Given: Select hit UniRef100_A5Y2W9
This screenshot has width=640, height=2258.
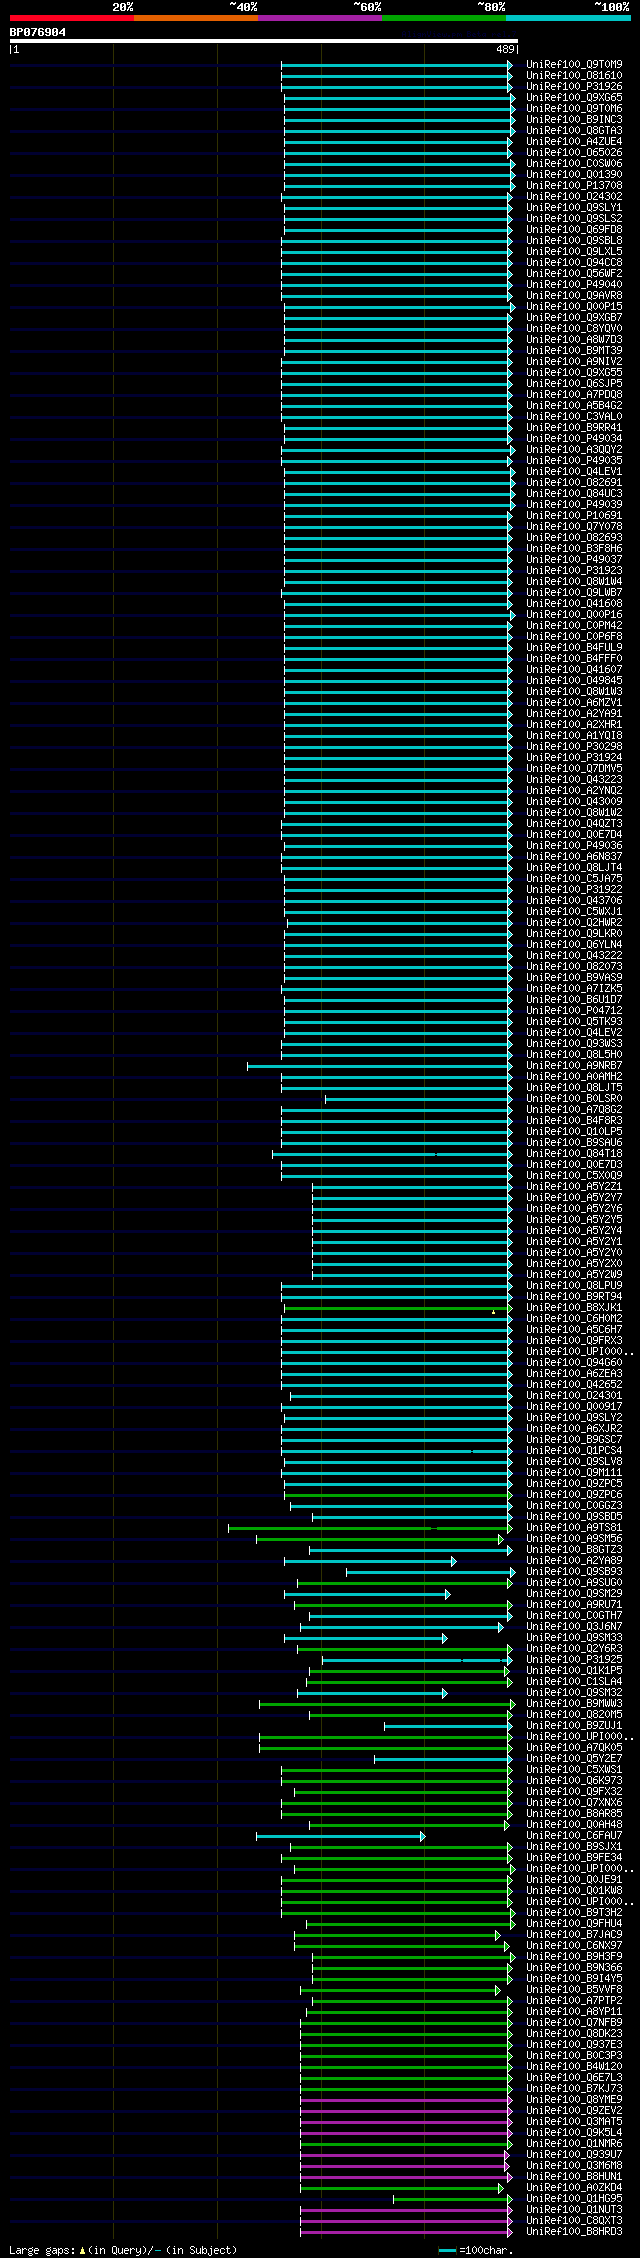Looking at the screenshot, I should tap(574, 1275).
